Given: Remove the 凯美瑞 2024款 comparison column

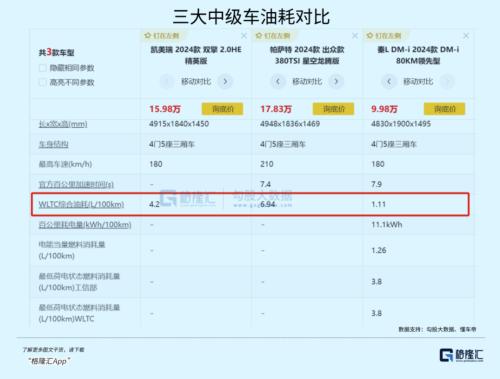Looking at the screenshot, I should tap(244, 36).
